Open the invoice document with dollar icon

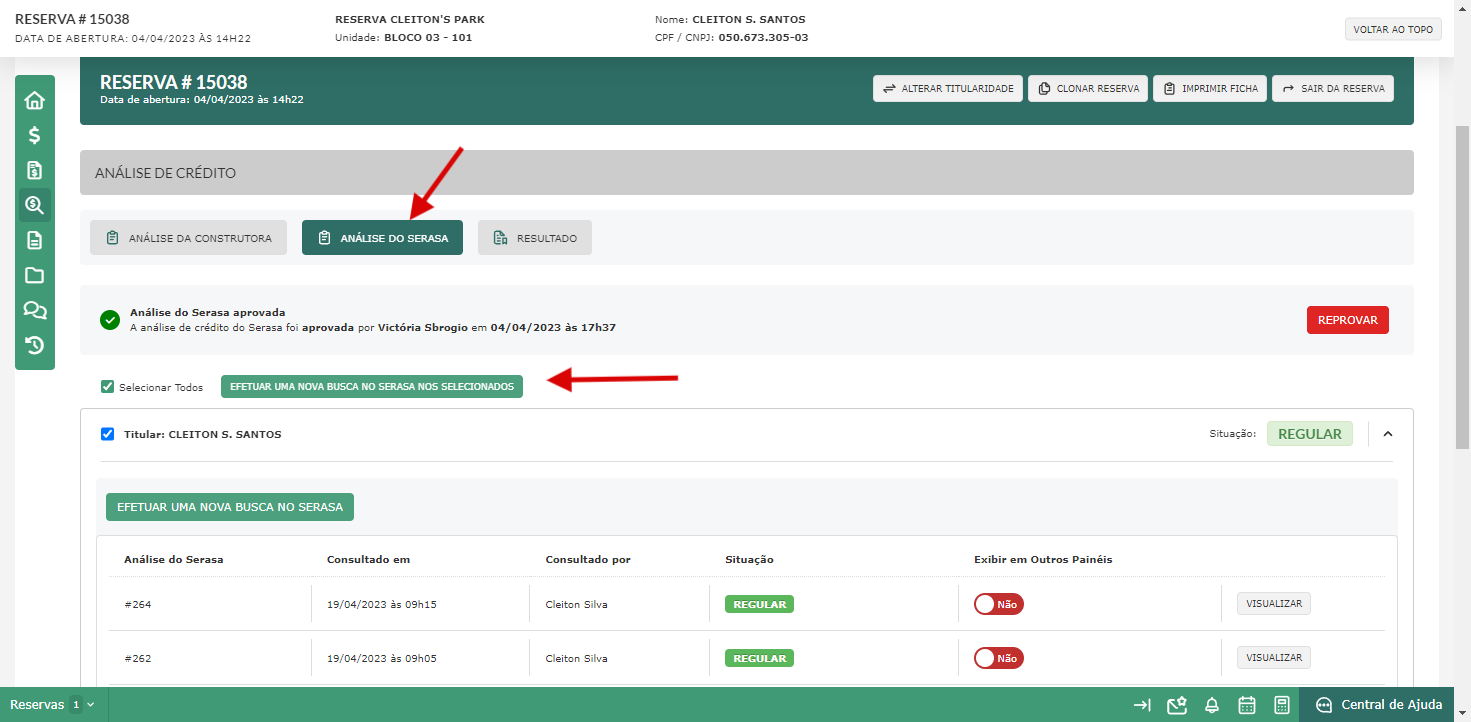click(x=35, y=170)
